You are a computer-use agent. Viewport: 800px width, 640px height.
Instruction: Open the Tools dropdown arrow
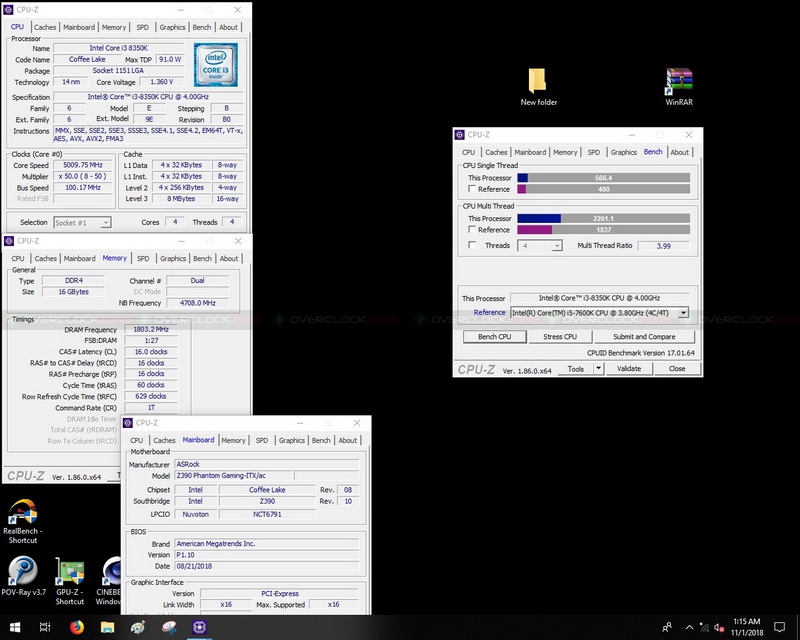click(x=598, y=368)
